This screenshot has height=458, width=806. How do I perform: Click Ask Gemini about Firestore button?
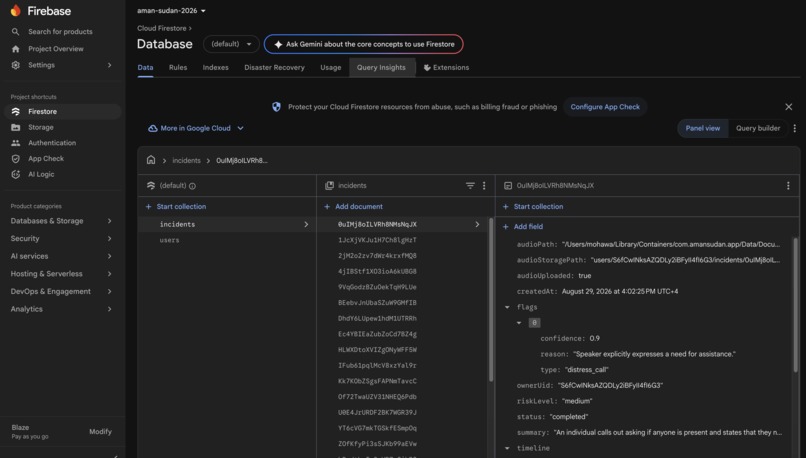(x=363, y=44)
